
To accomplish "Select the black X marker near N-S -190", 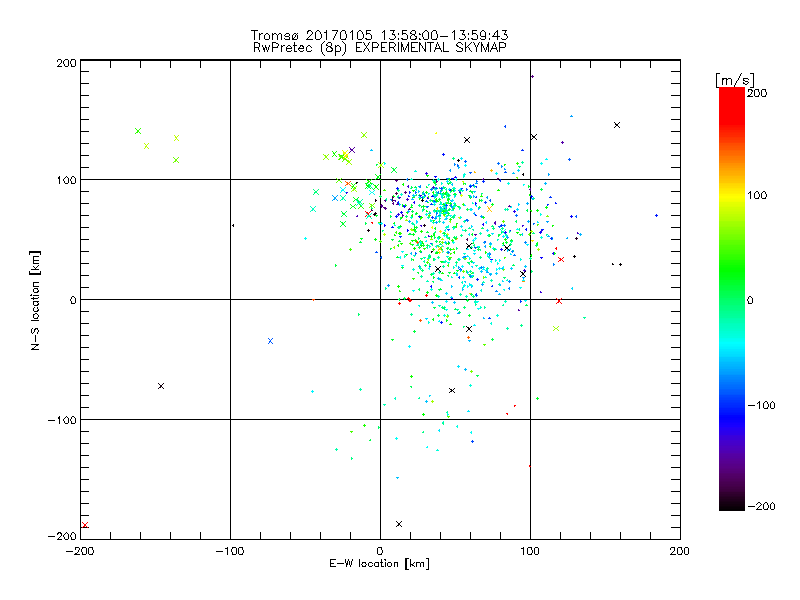I will 399,524.
